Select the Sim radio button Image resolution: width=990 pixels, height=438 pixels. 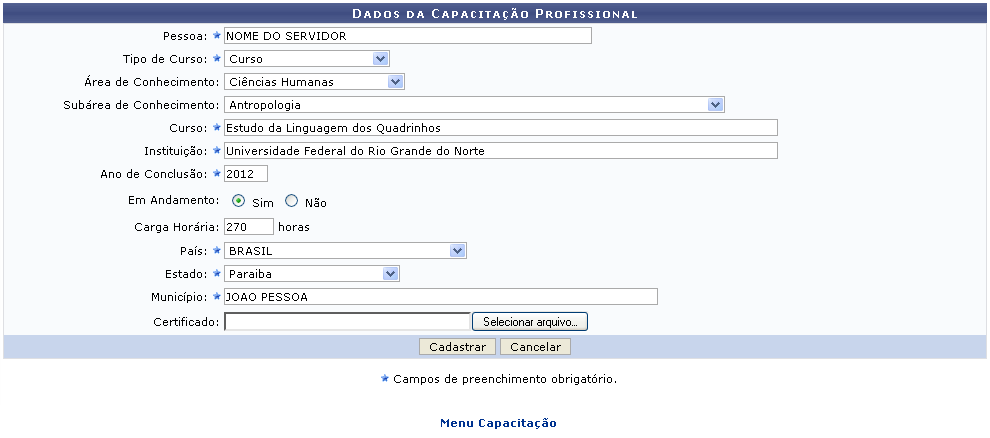239,201
